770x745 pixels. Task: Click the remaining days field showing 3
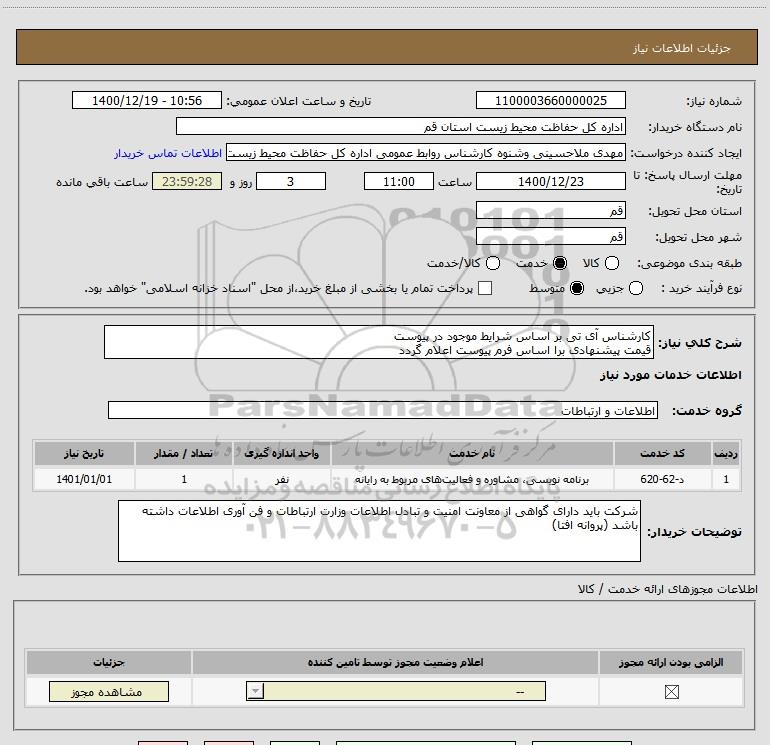(x=291, y=181)
